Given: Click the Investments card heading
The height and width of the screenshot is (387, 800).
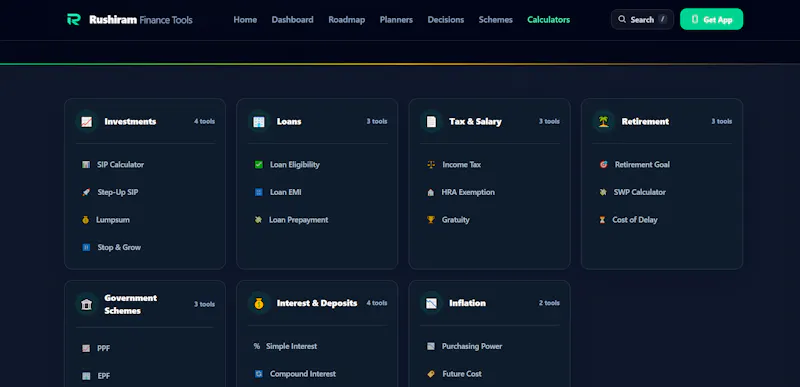Looking at the screenshot, I should (x=130, y=121).
